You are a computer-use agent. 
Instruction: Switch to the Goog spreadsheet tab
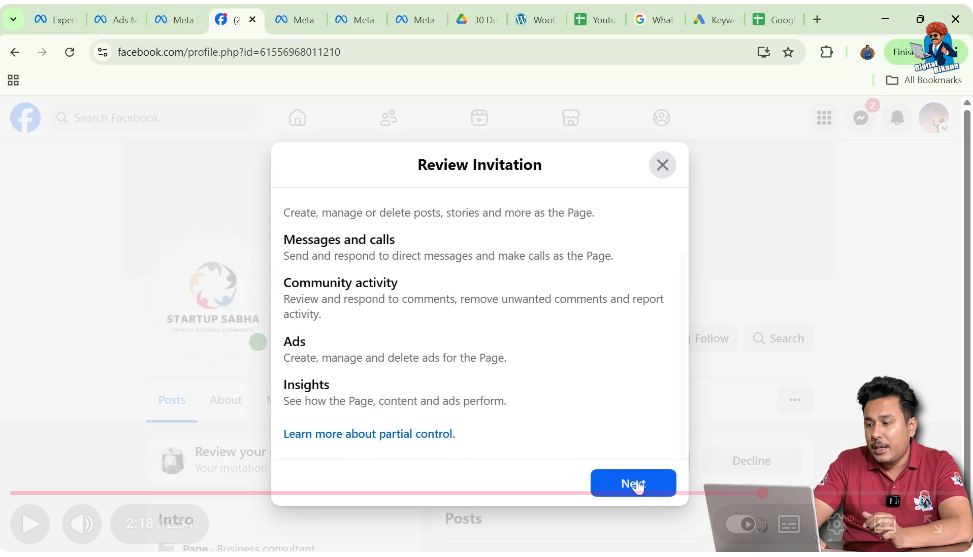tap(774, 19)
